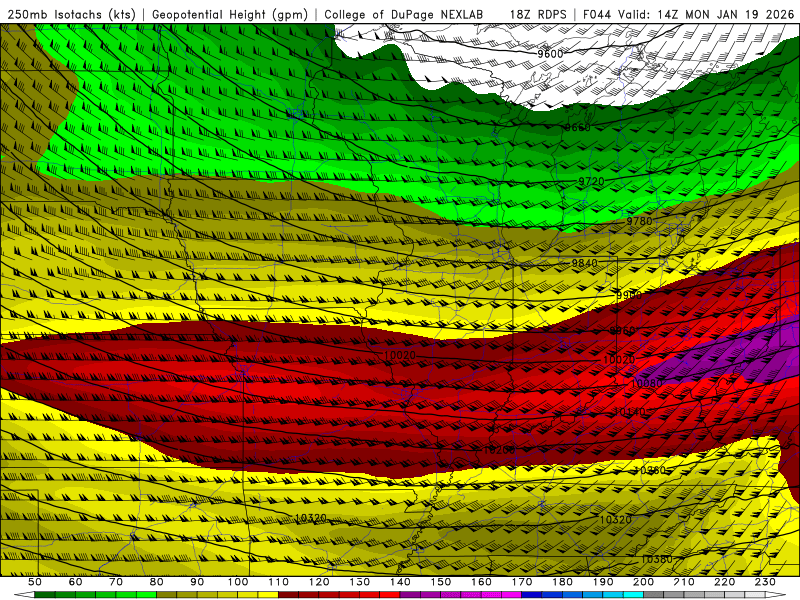The image size is (800, 600).
Task: Select the colorbar value 70
Action: coord(116,582)
